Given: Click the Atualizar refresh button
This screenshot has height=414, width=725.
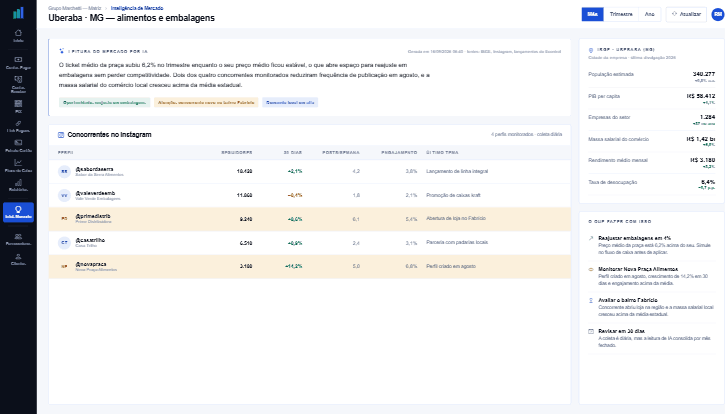Looking at the screenshot, I should (x=686, y=14).
